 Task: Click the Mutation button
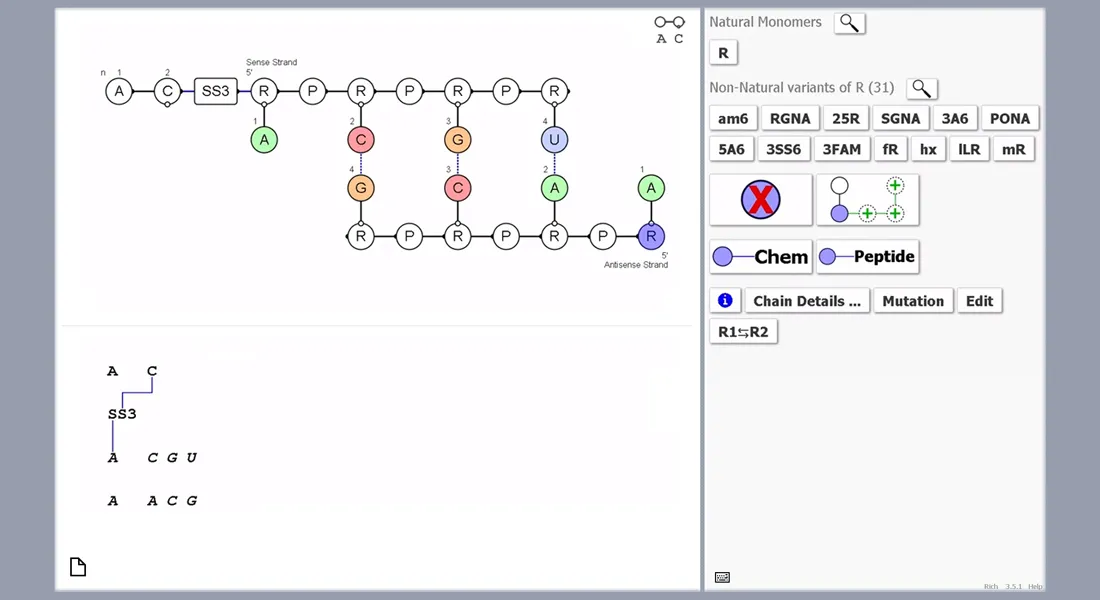point(912,301)
